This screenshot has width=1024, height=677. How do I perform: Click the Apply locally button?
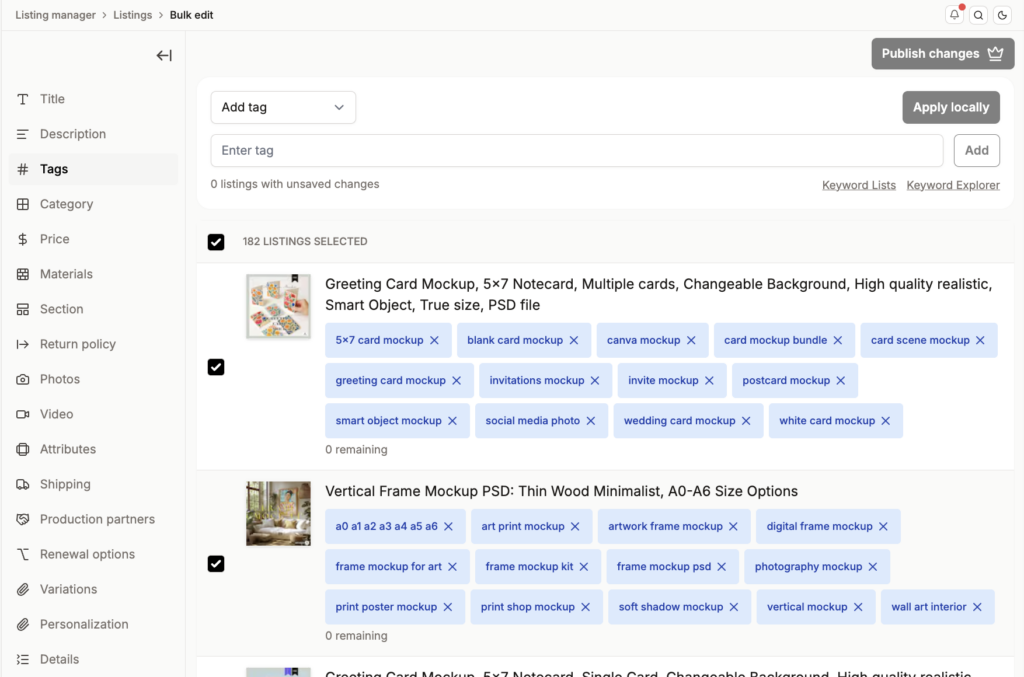pyautogui.click(x=951, y=107)
